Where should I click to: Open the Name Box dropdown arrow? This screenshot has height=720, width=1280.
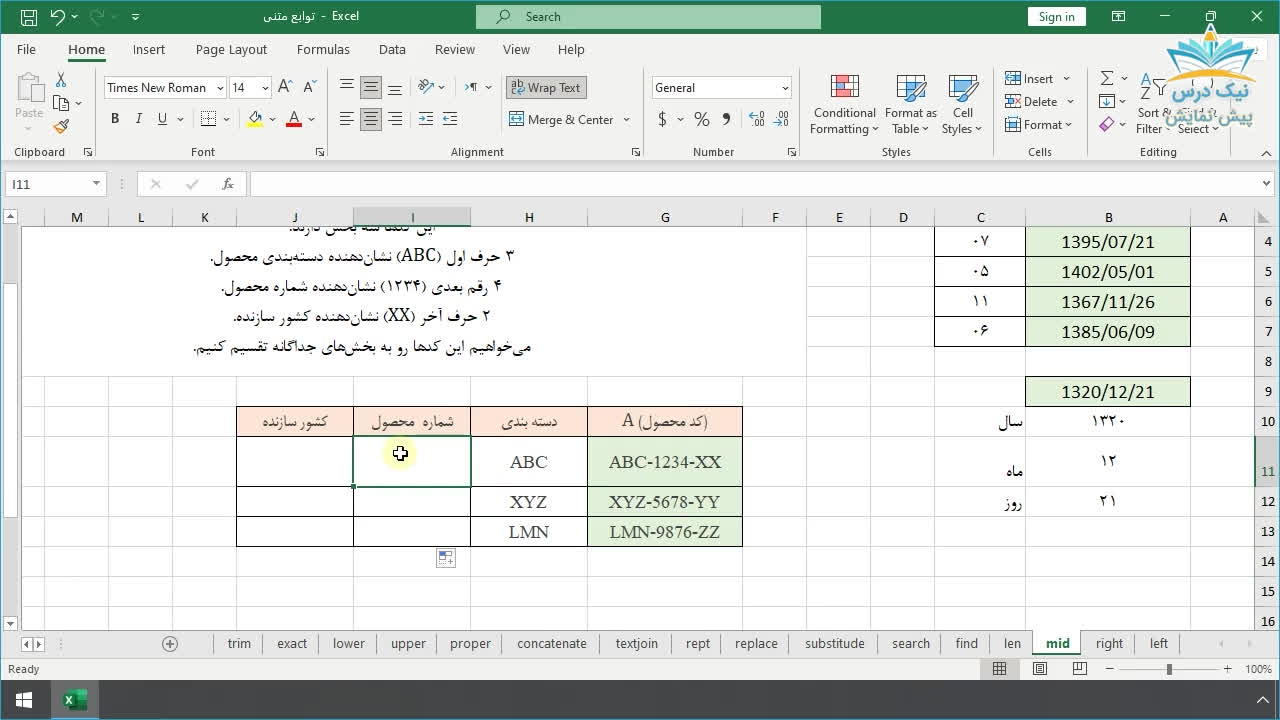pos(96,184)
